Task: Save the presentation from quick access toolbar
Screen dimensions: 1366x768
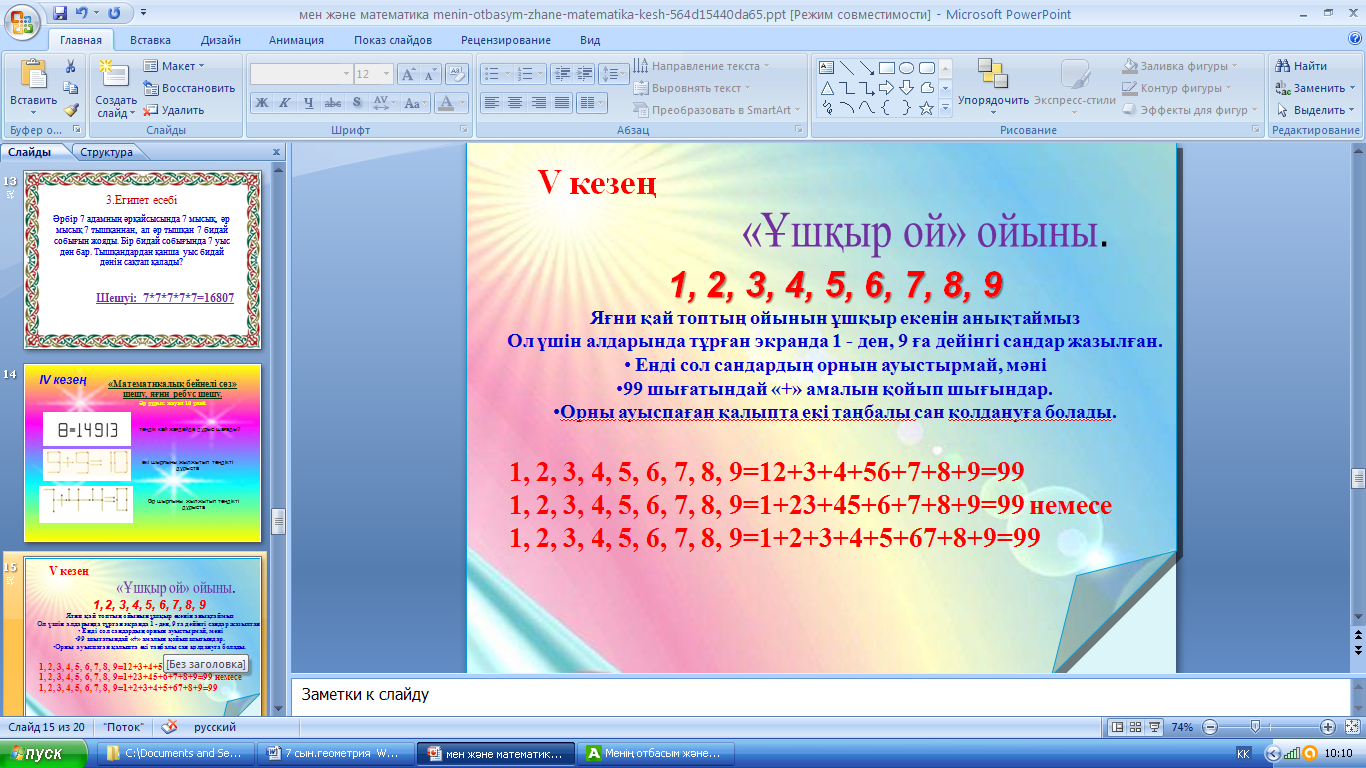Action: click(x=59, y=14)
